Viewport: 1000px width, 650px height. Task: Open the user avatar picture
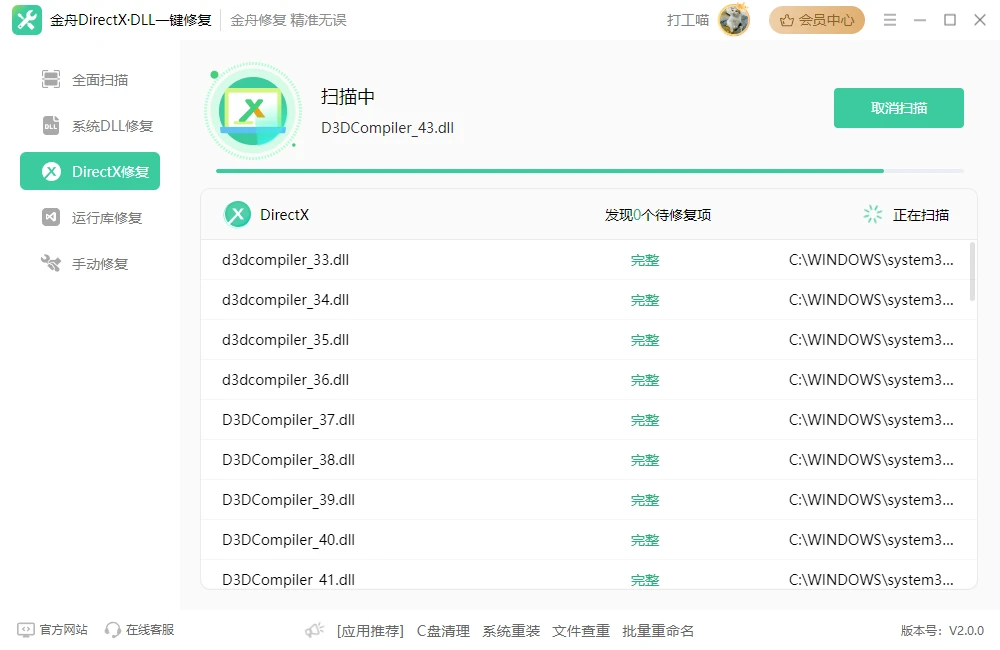click(x=734, y=20)
